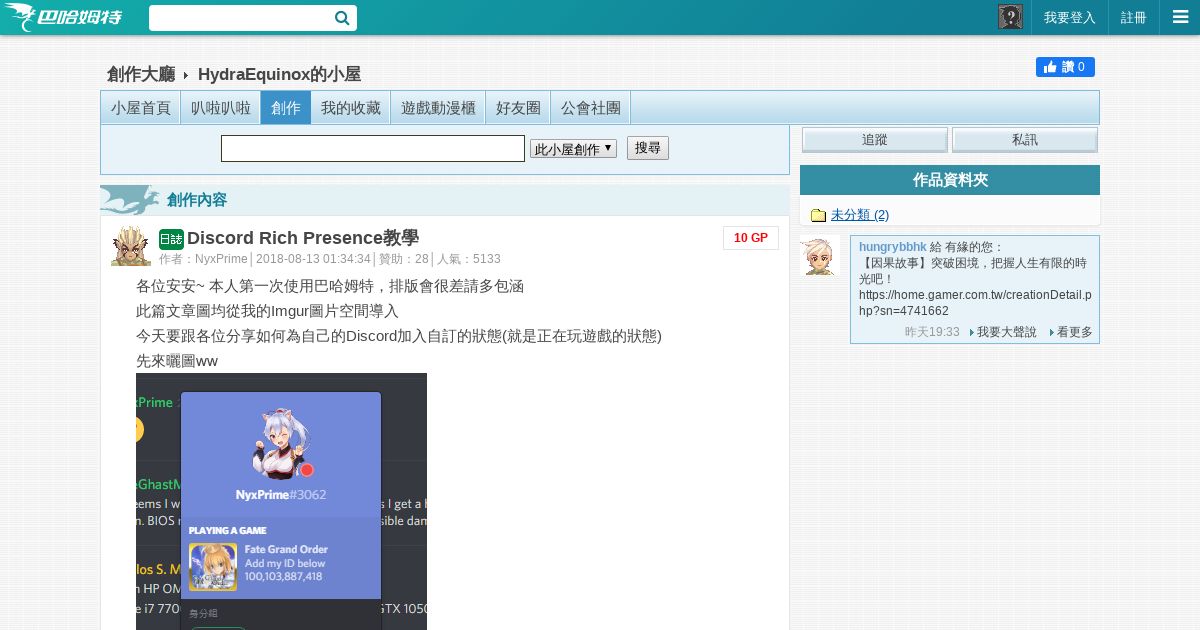Viewport: 1200px width, 630px height.
Task: Expand the 此小屋創作 dropdown
Action: pyautogui.click(x=573, y=149)
